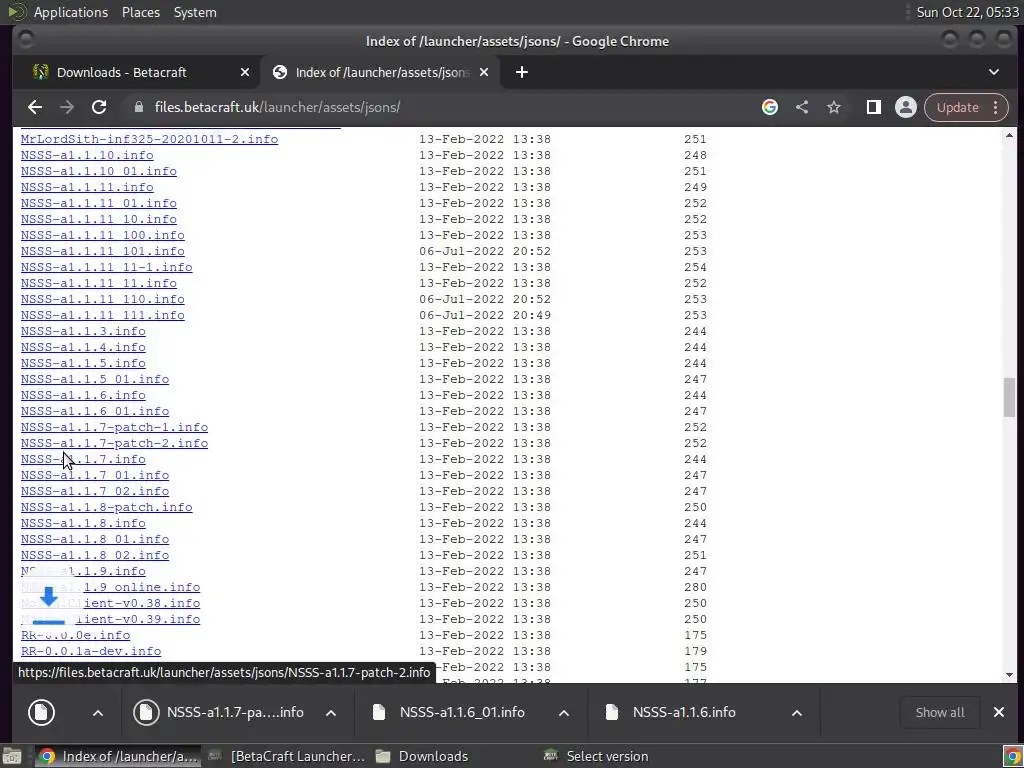Click the page vertical scrollbar thumb
This screenshot has height=768, width=1024.
click(x=1010, y=397)
